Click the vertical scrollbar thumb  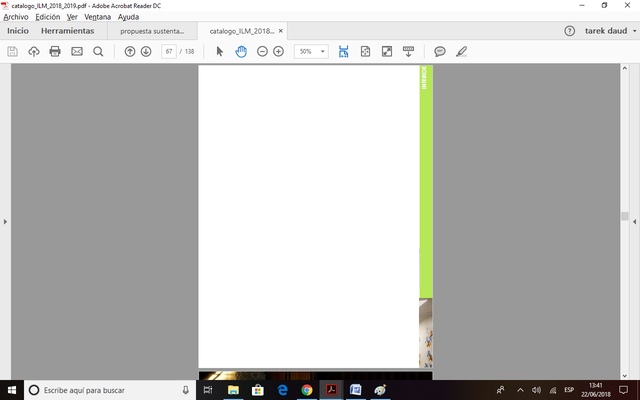pos(624,216)
